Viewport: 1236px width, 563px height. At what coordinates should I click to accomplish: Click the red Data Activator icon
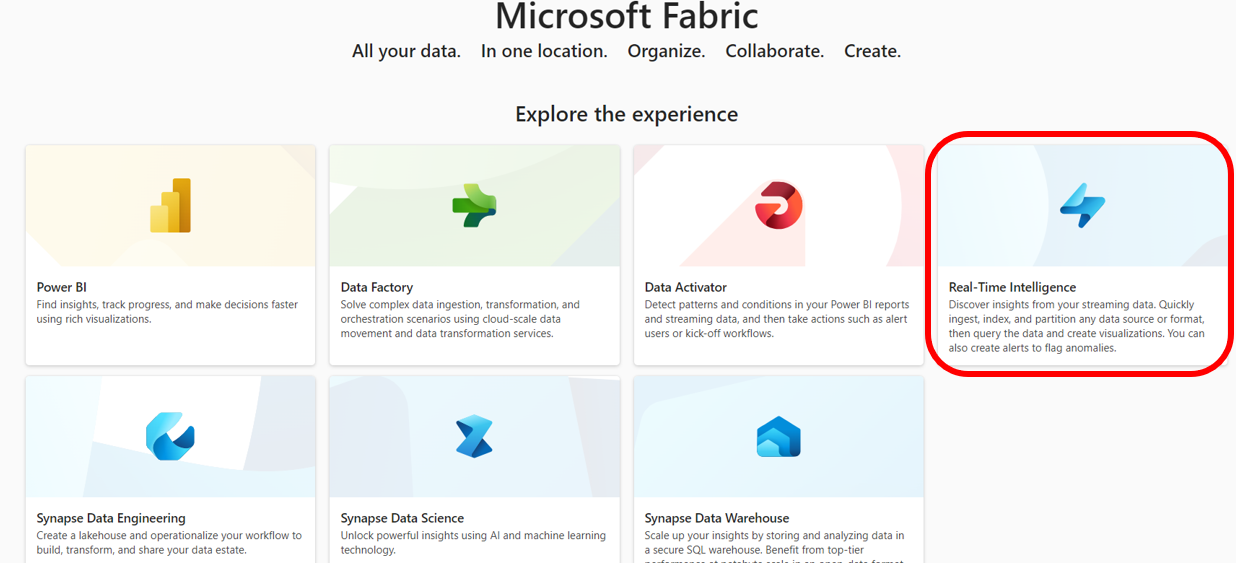(778, 206)
